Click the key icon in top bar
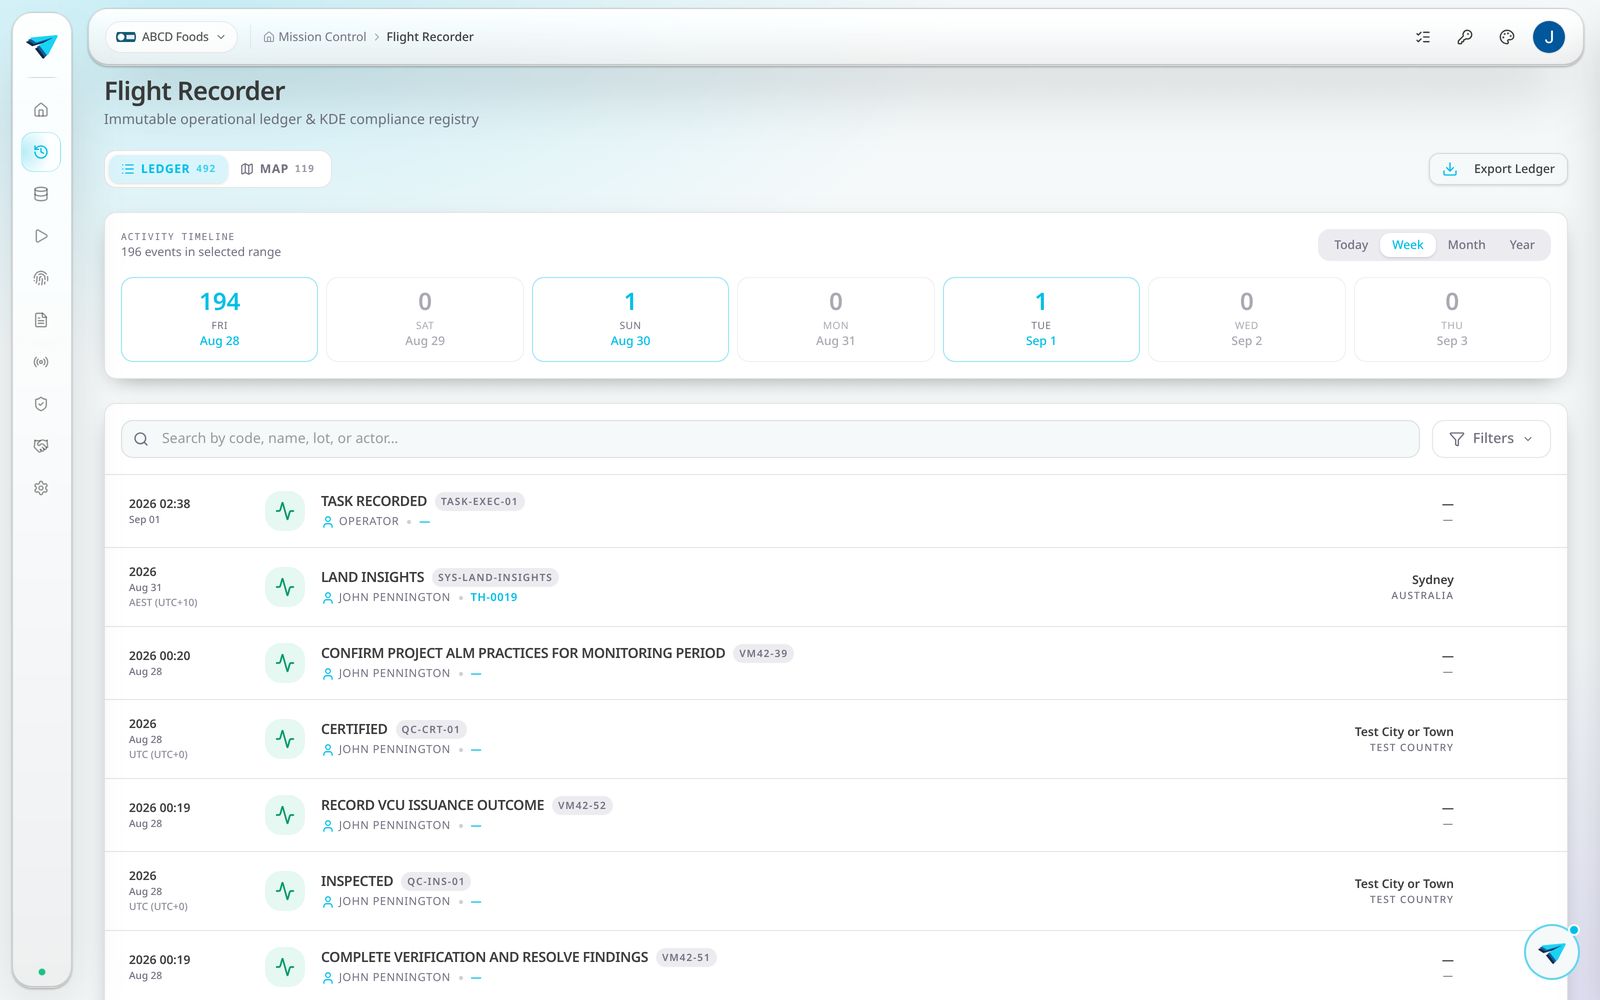This screenshot has height=1000, width=1600. pos(1465,37)
